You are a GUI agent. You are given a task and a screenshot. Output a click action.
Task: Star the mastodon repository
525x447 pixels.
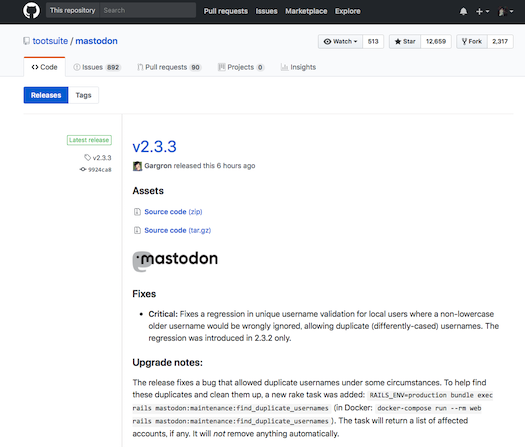coord(405,42)
